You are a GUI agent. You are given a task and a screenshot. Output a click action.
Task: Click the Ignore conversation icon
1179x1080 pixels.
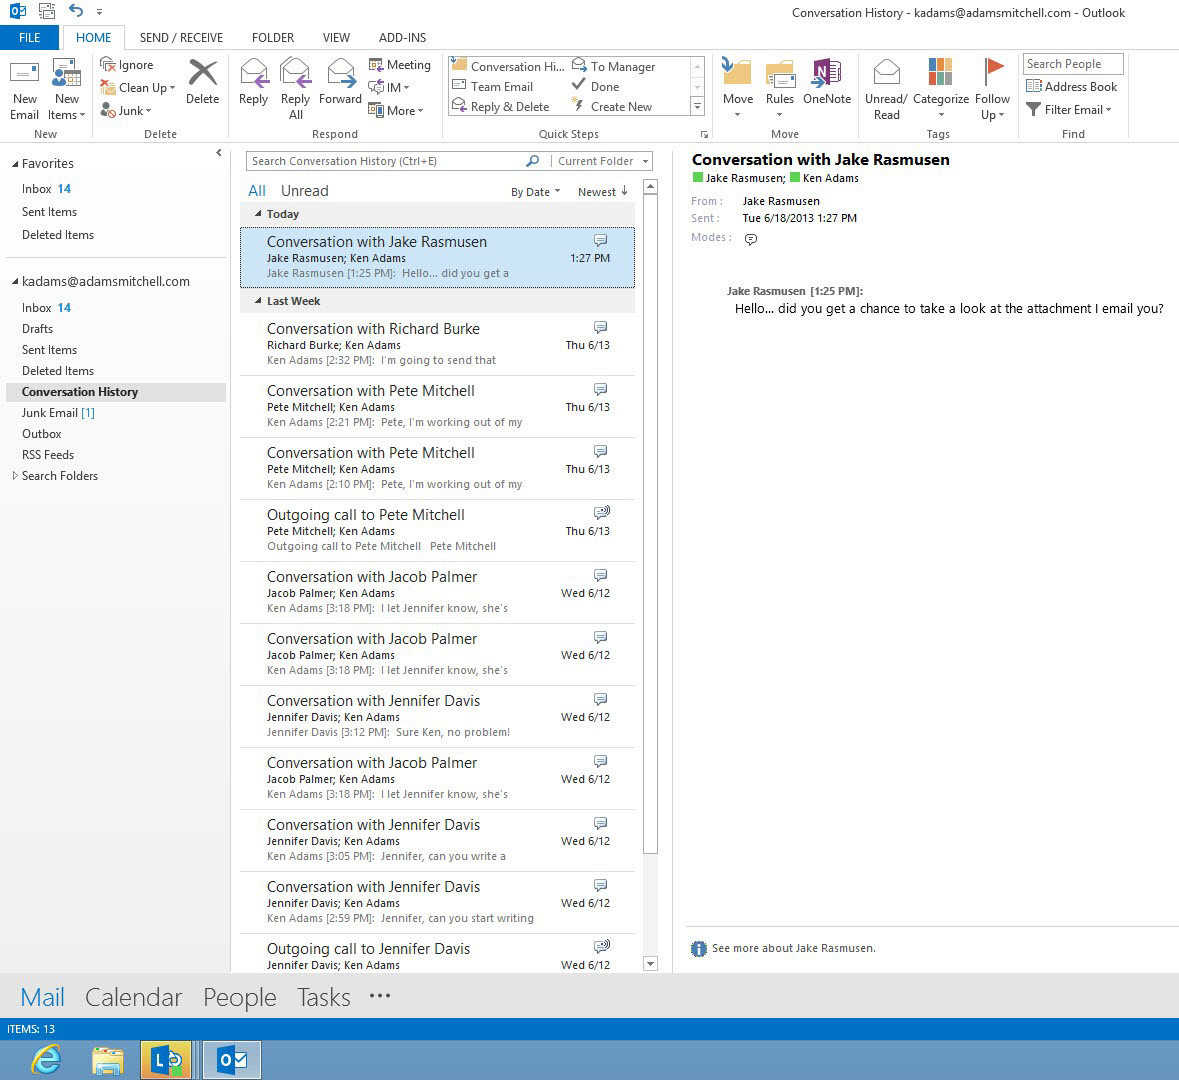tap(108, 65)
